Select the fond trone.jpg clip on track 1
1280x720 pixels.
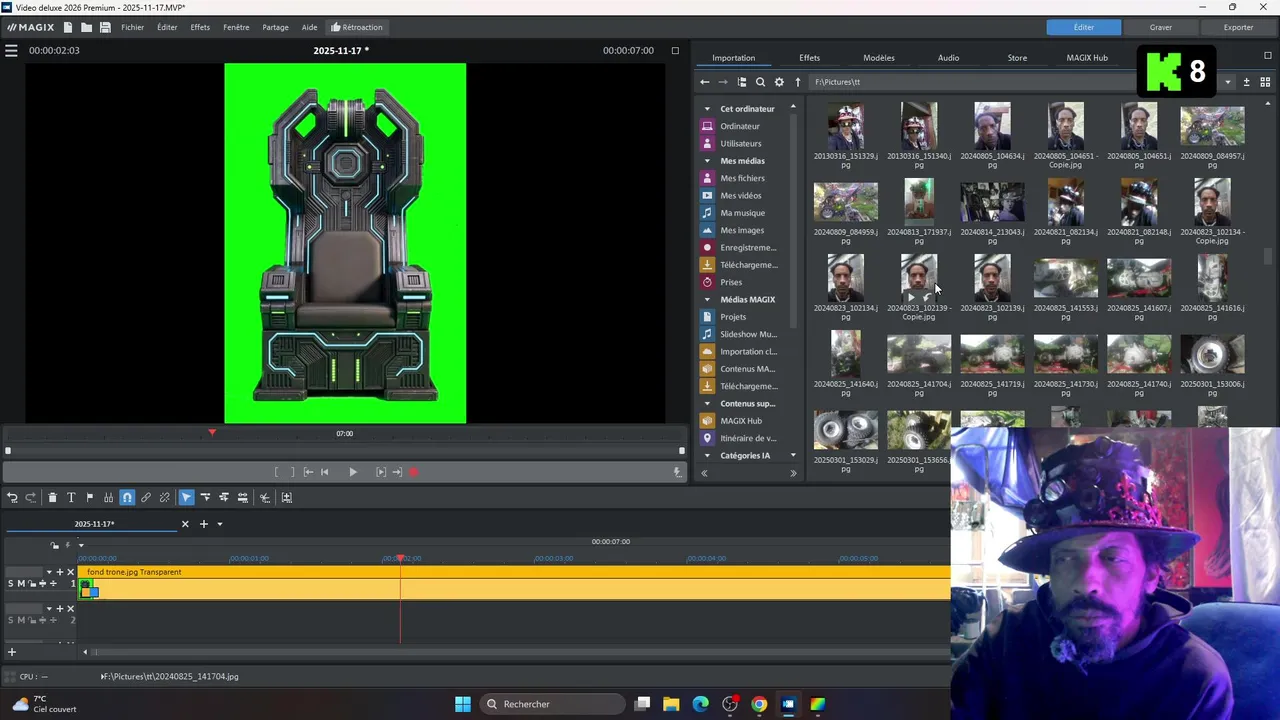(x=514, y=584)
